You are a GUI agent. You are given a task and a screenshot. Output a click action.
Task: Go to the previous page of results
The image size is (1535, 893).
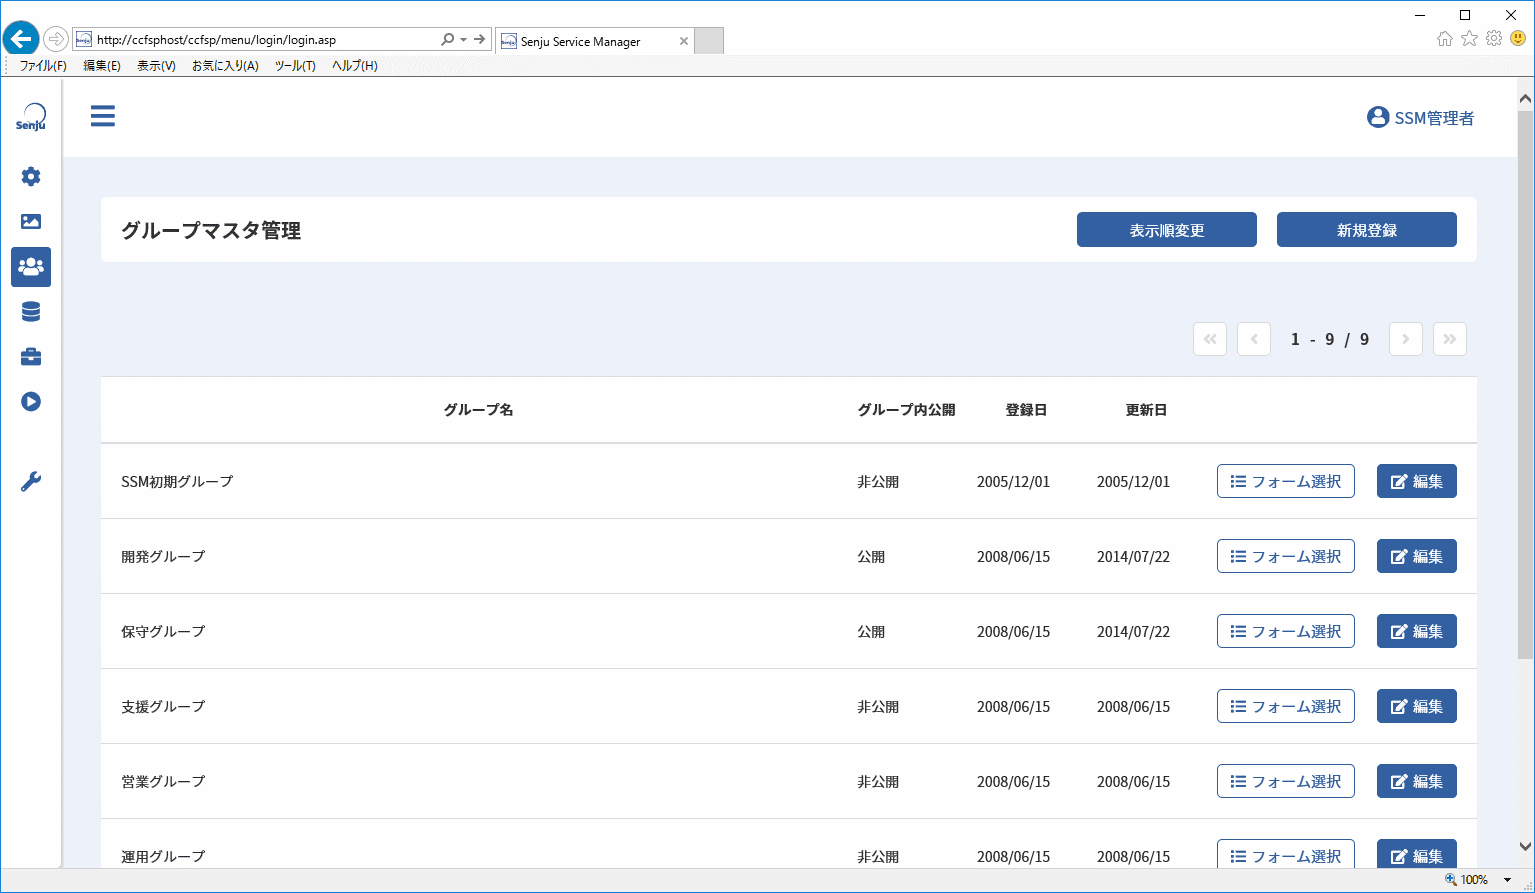click(1254, 339)
